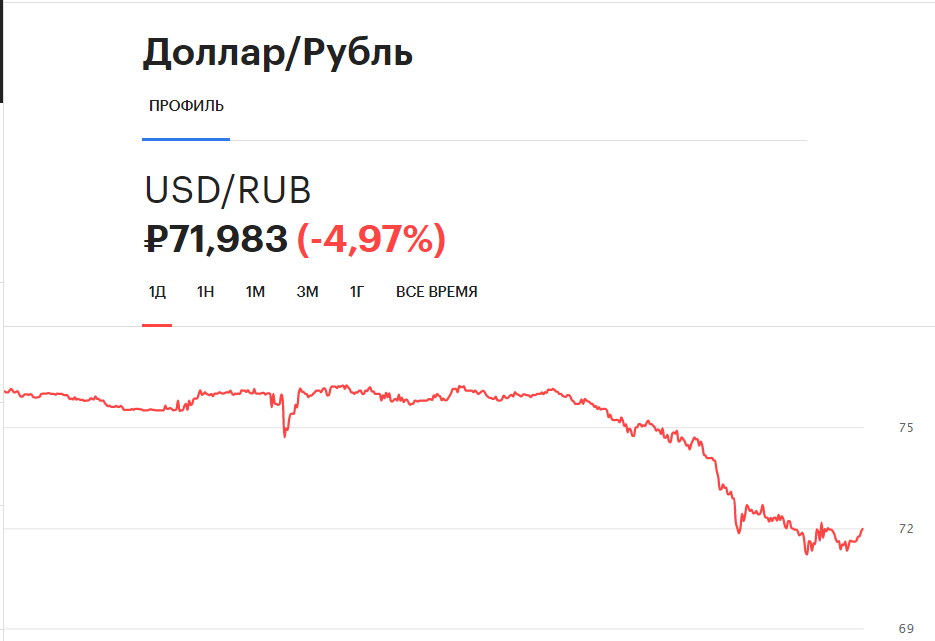Click the lowest point of the red line

[807, 553]
